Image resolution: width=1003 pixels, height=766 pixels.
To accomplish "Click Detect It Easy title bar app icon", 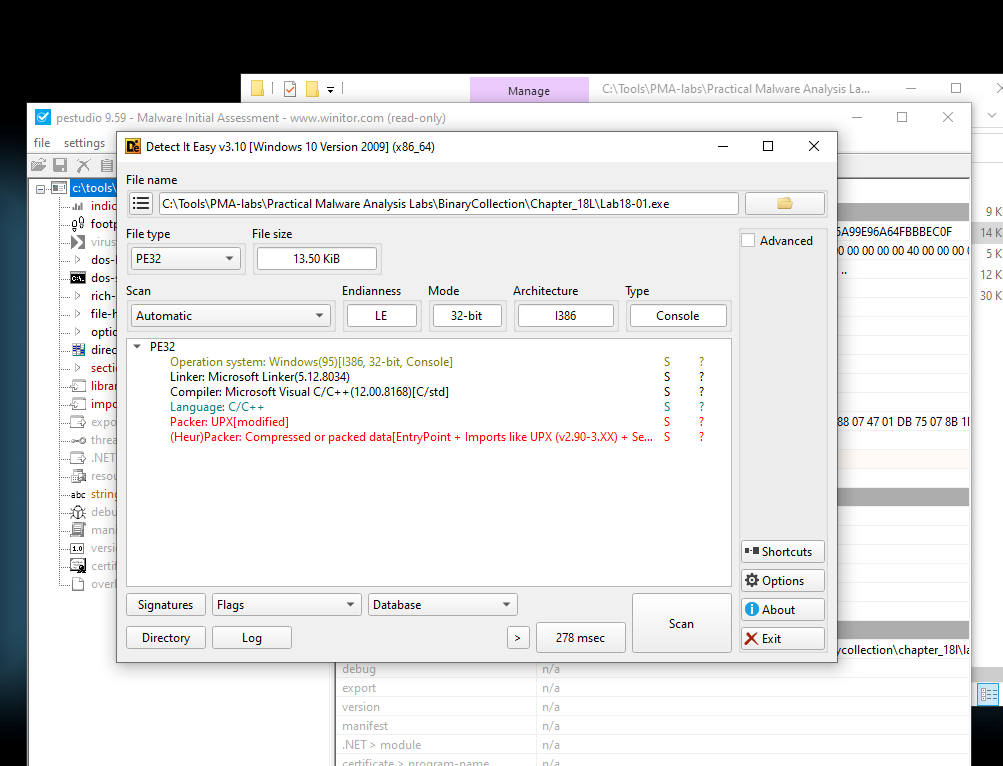I will point(133,147).
